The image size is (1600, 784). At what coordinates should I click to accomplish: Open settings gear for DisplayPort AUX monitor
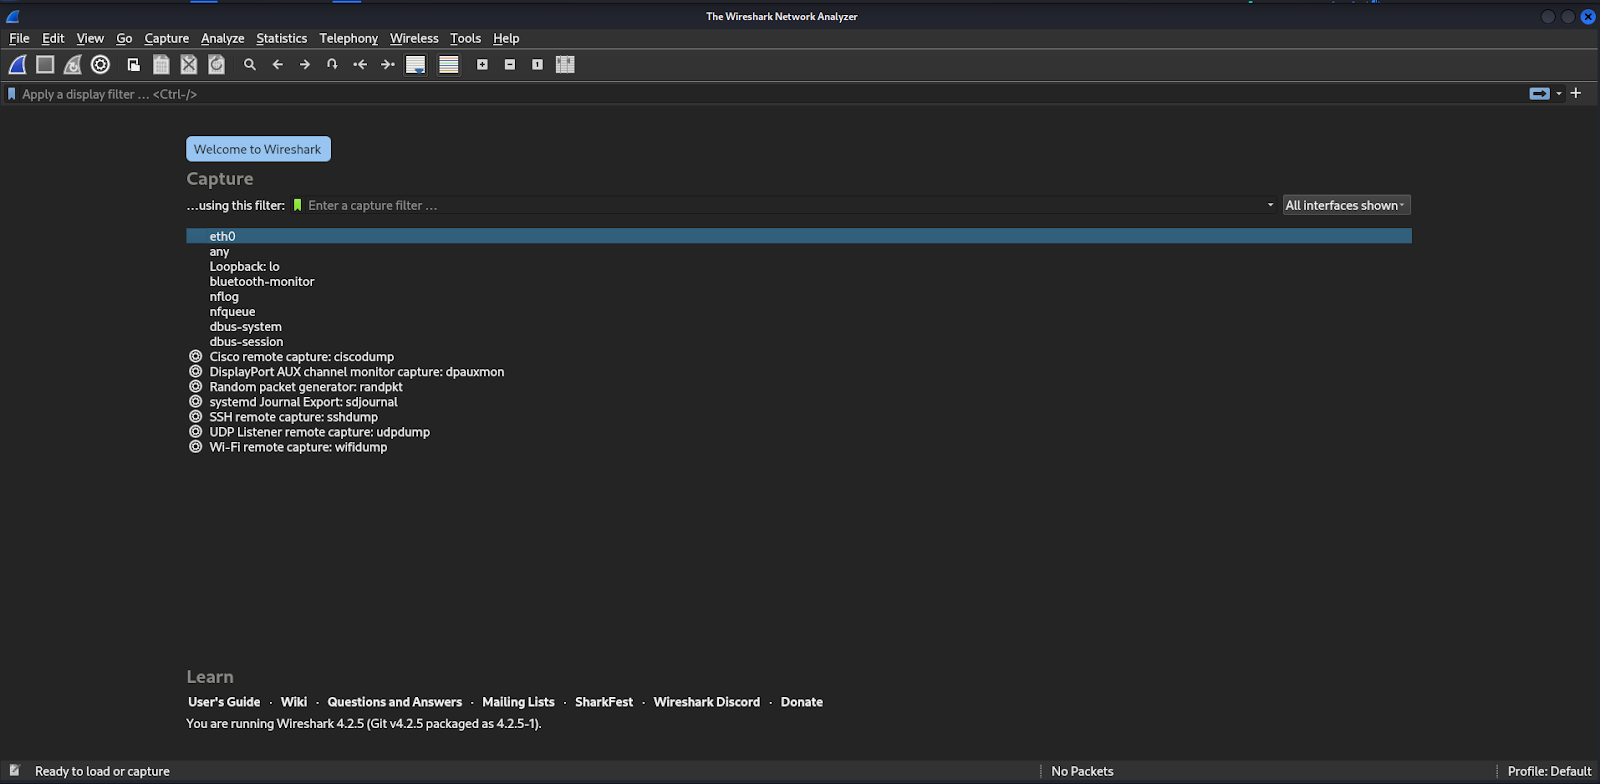(196, 371)
